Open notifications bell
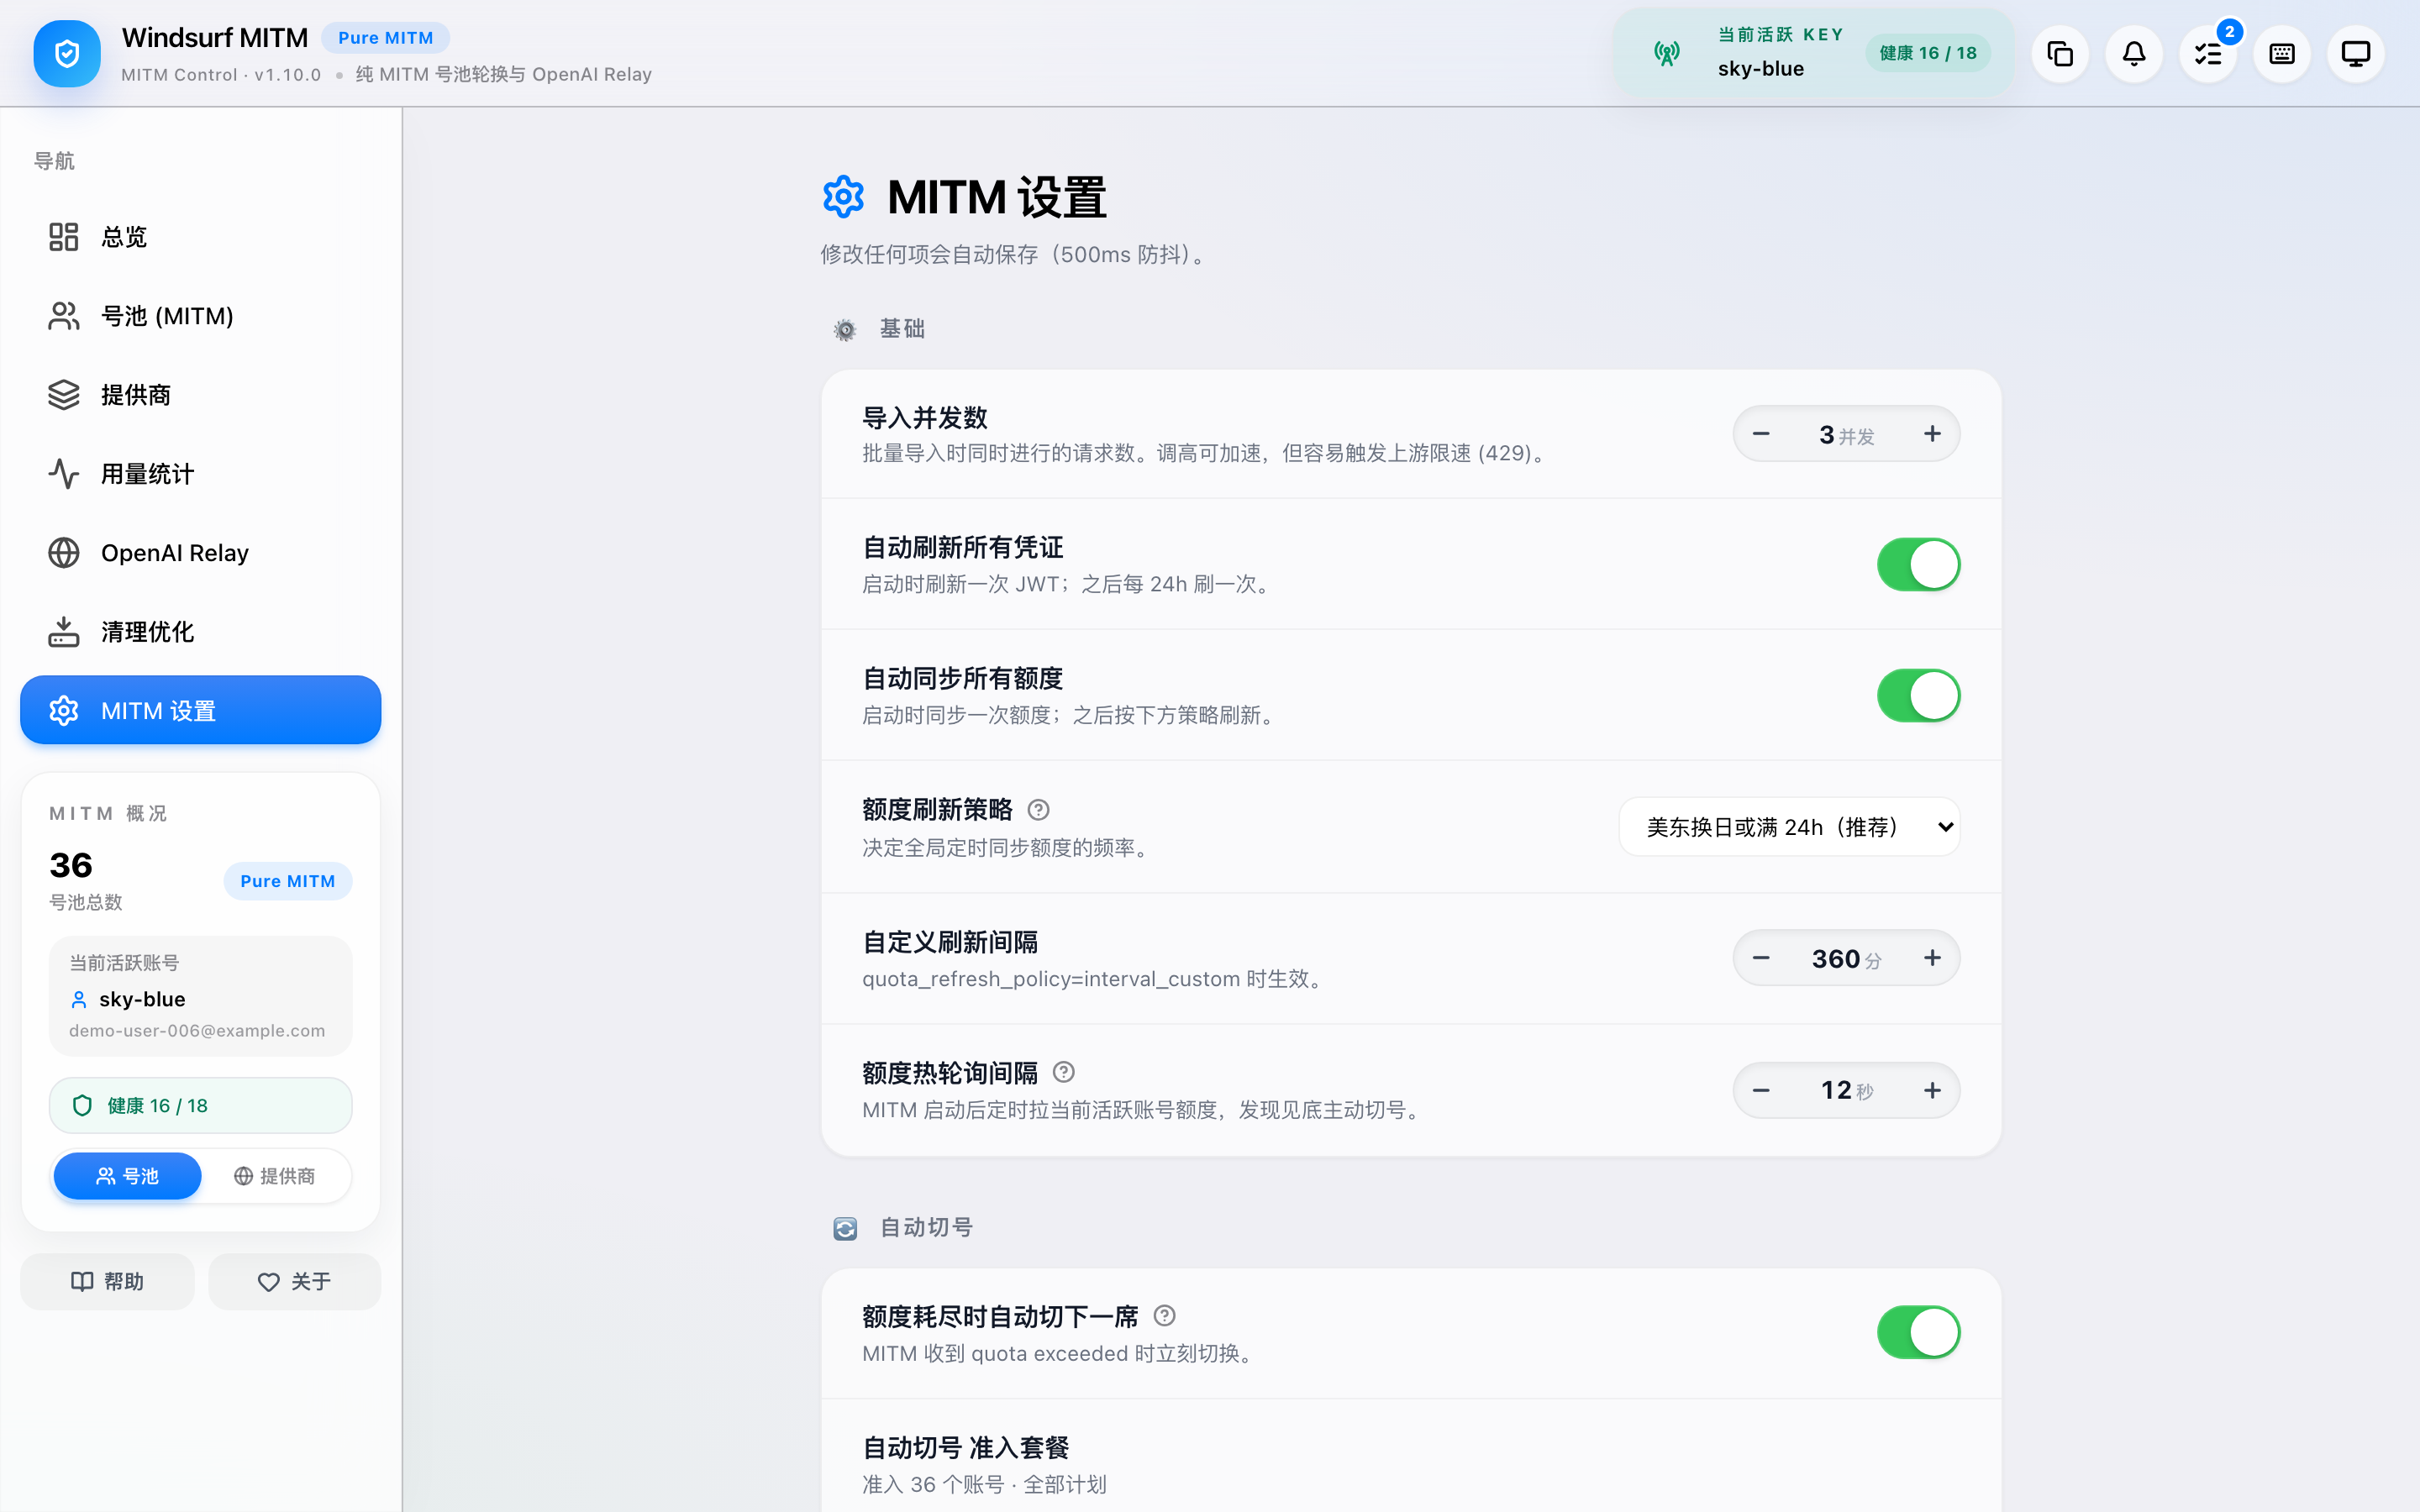Screen dimensions: 2420x1512 [x=2134, y=54]
